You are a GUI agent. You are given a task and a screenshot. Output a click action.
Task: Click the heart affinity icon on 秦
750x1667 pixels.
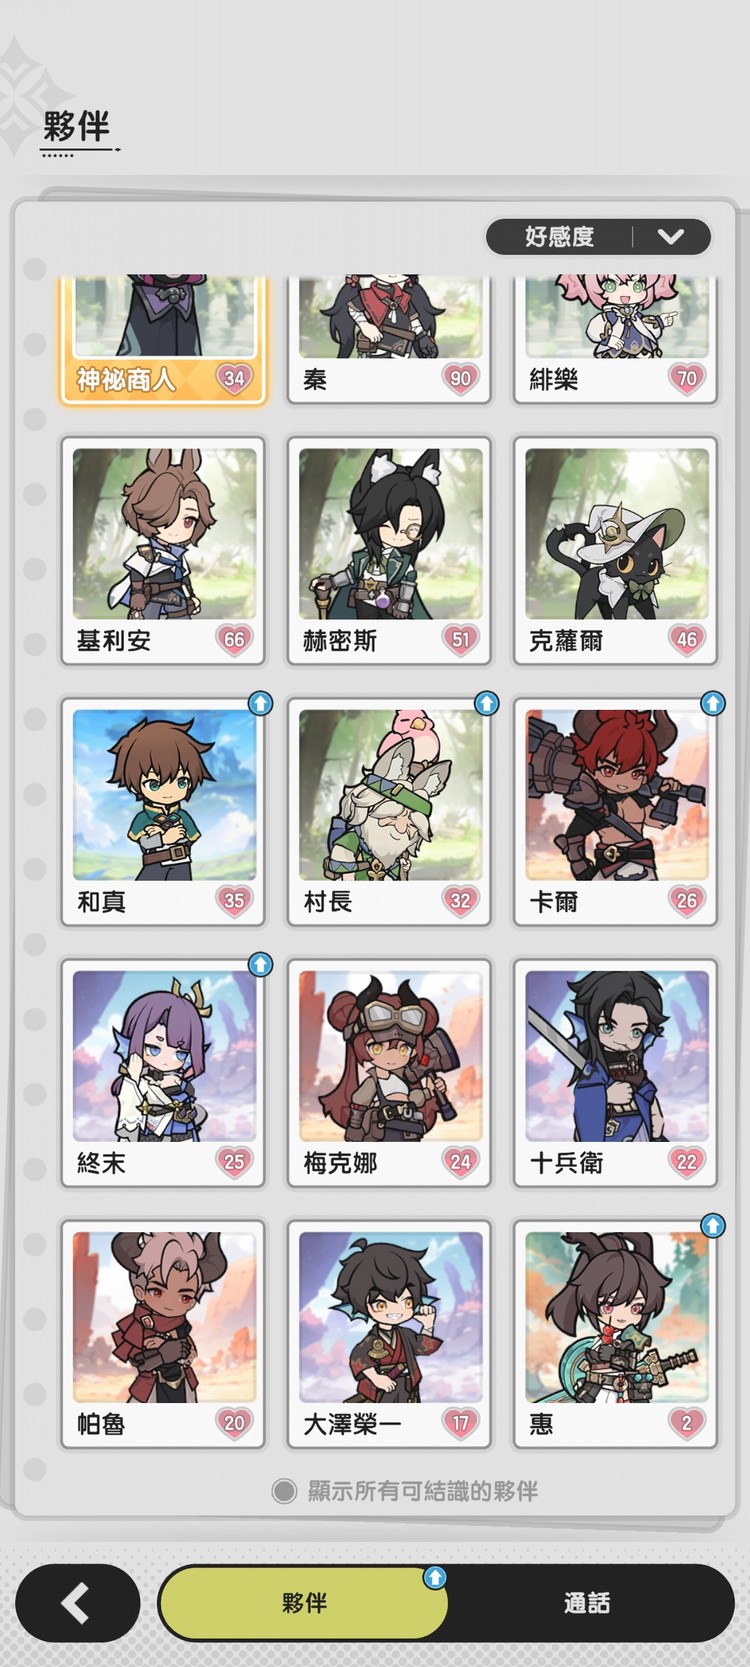click(460, 379)
